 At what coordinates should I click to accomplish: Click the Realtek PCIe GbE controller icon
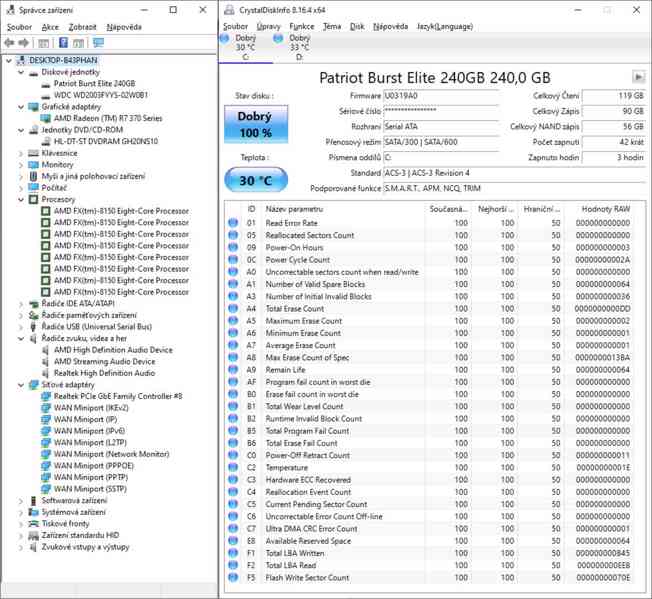45,396
